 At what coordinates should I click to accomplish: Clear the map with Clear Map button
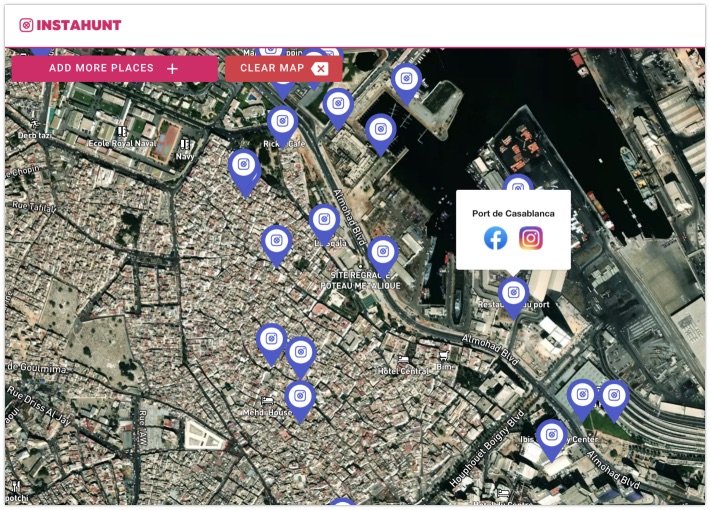283,68
